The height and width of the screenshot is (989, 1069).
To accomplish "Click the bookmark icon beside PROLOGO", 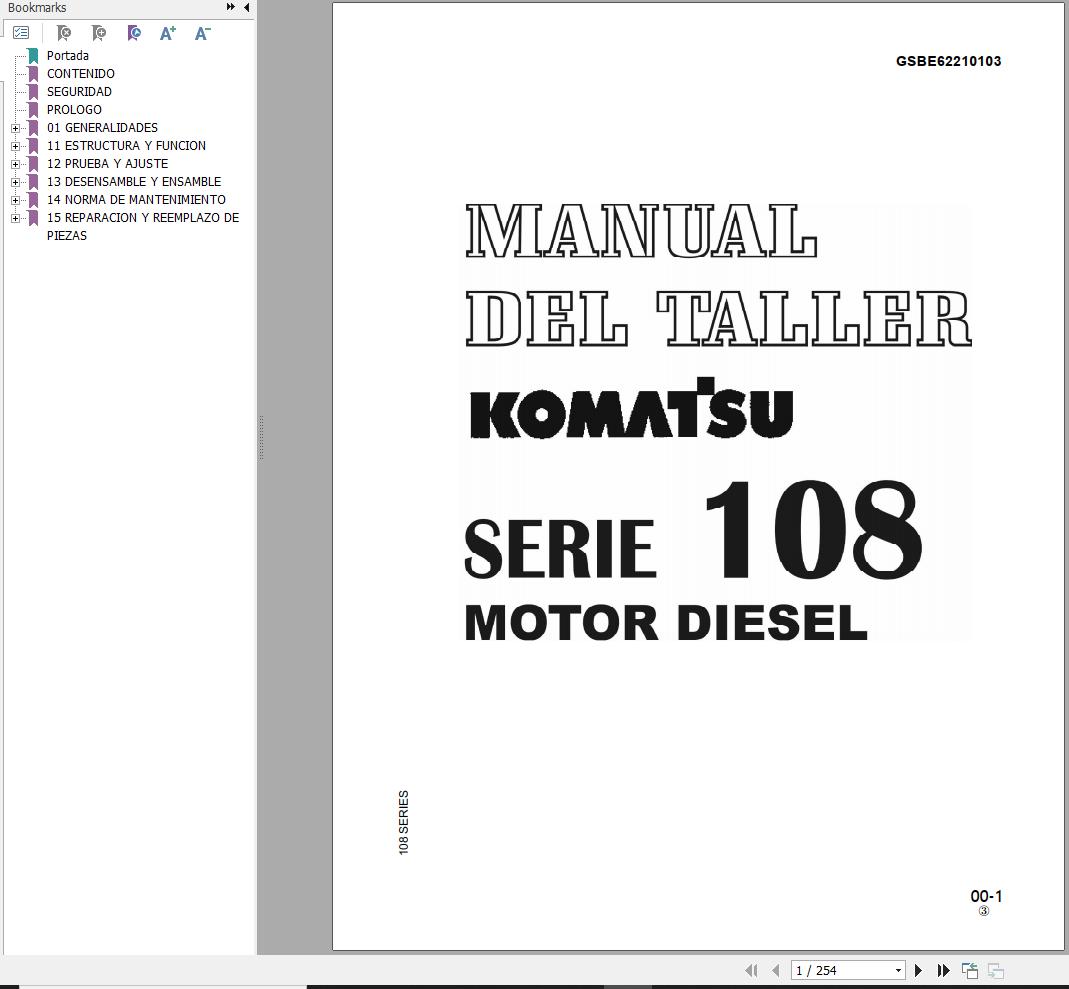I will [x=33, y=110].
